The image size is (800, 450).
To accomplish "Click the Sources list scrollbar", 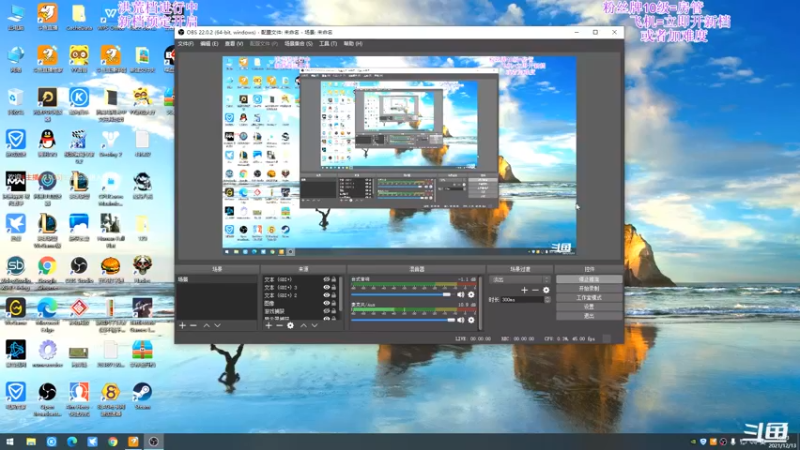I will (x=340, y=296).
